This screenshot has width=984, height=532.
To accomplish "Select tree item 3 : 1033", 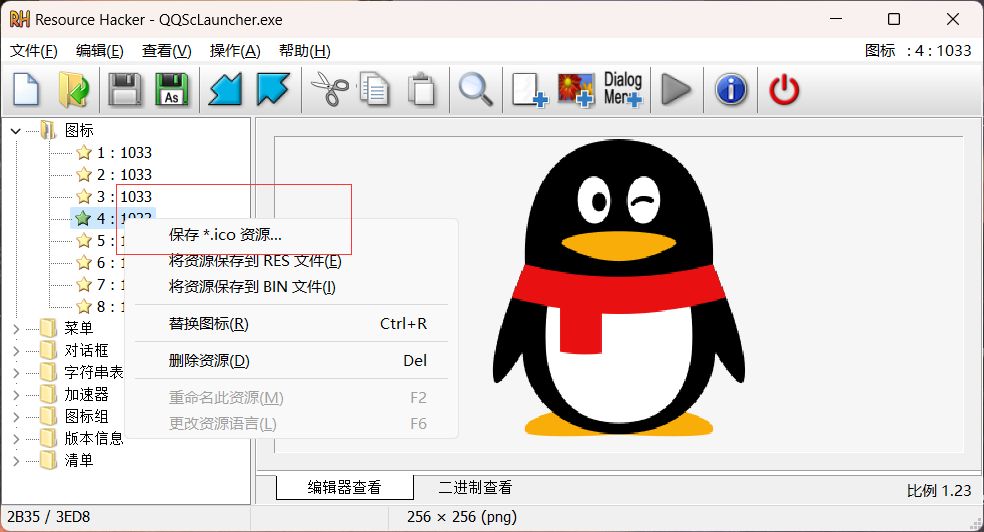I will tap(124, 196).
